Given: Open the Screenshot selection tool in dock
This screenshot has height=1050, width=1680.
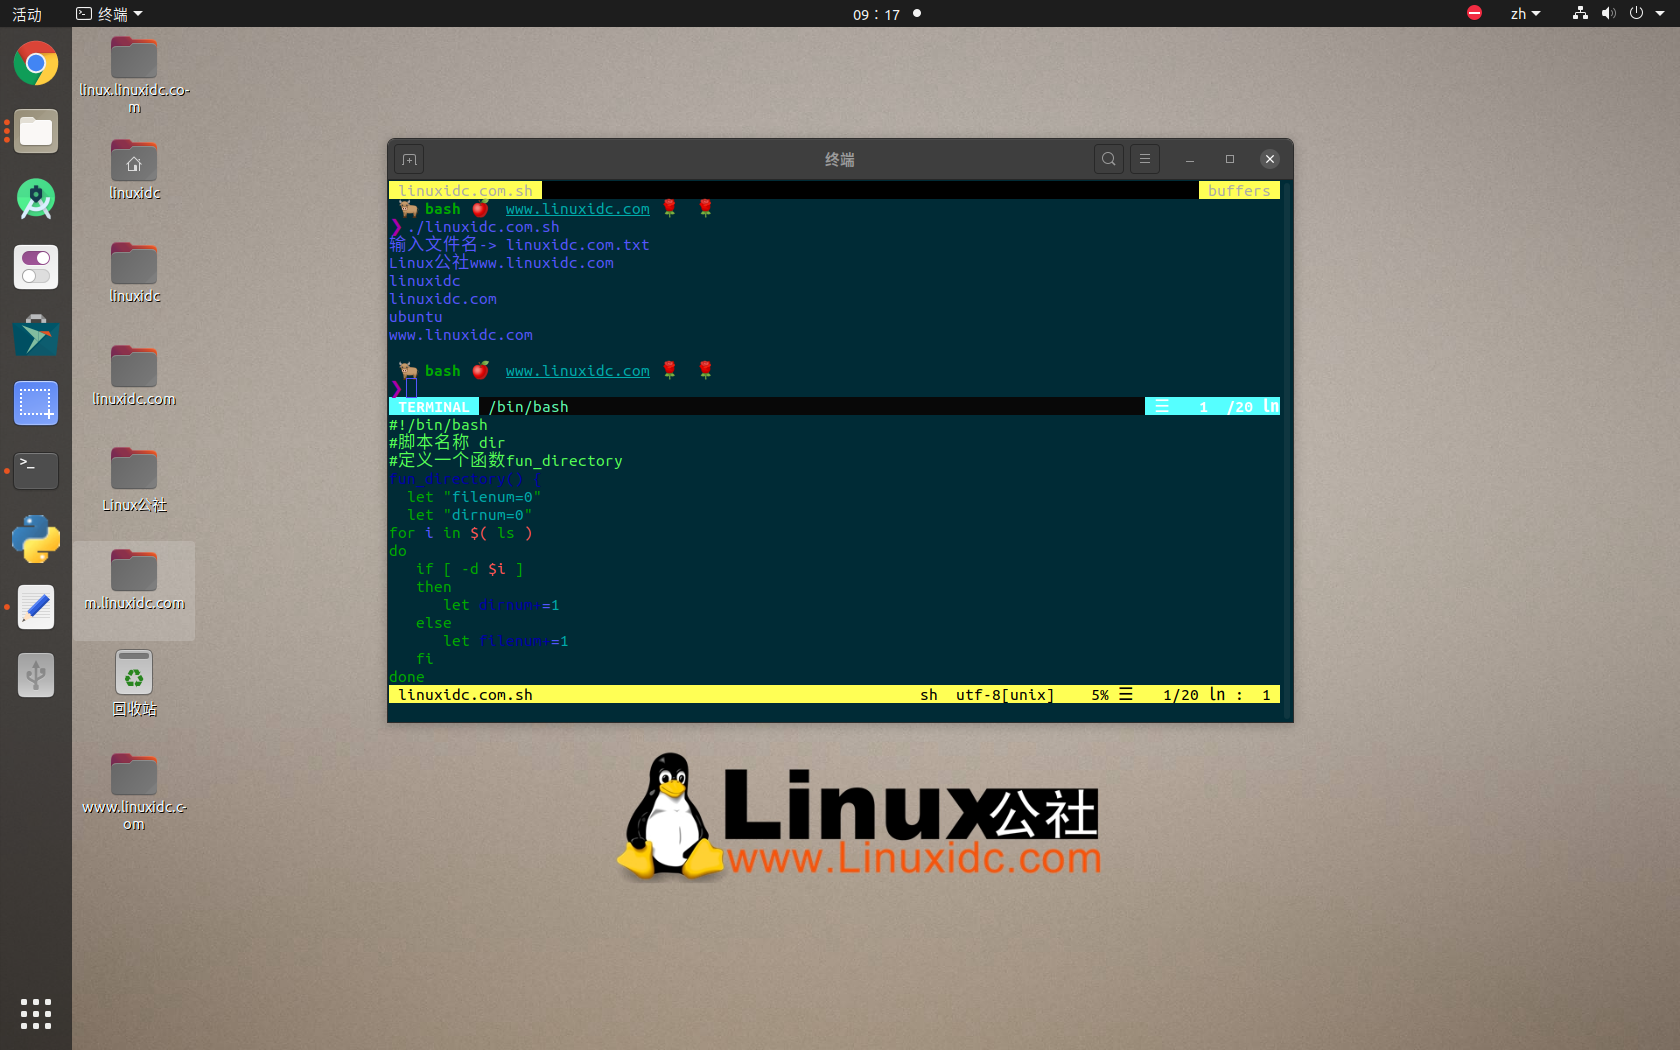Looking at the screenshot, I should (x=36, y=403).
